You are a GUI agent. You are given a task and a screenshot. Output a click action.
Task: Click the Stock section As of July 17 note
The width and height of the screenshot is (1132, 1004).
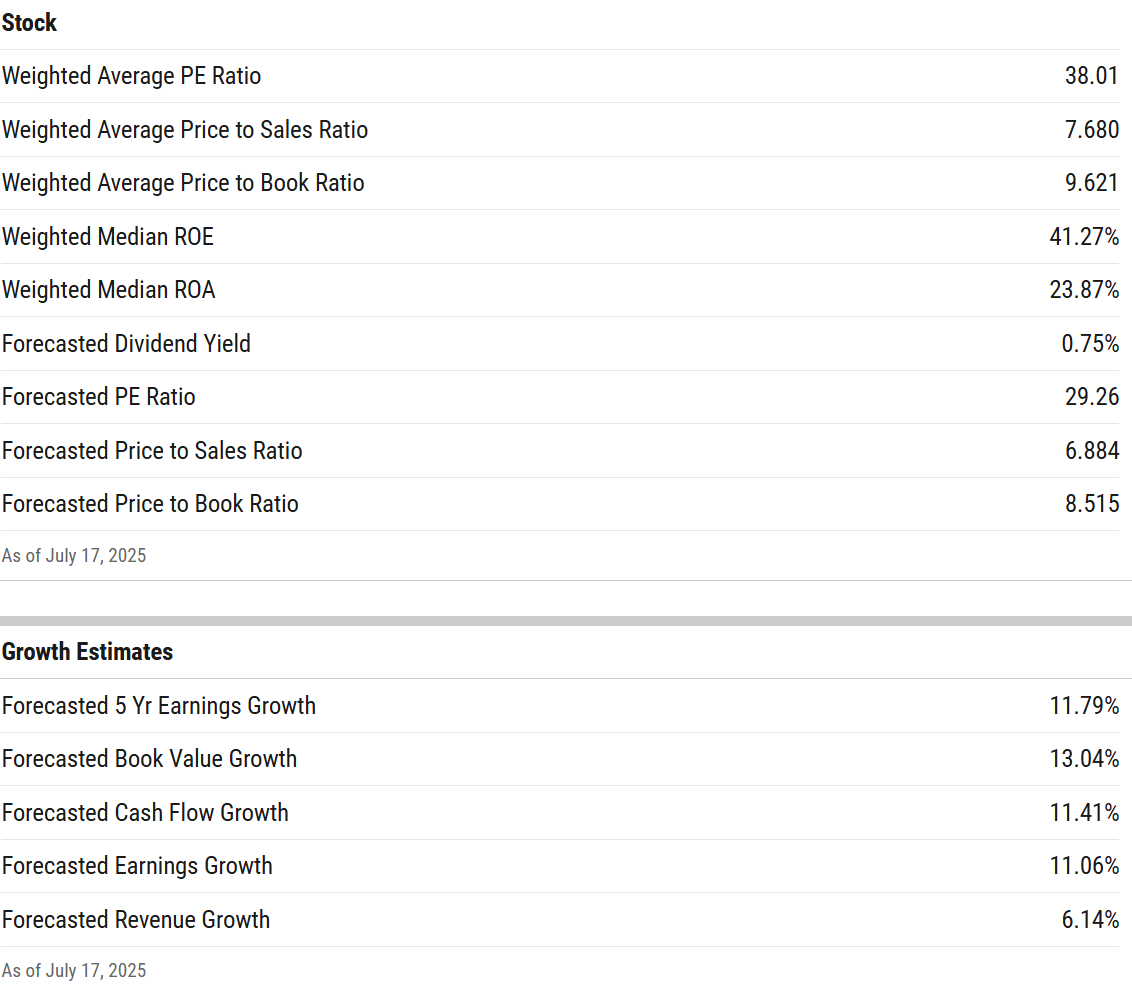[x=74, y=556]
